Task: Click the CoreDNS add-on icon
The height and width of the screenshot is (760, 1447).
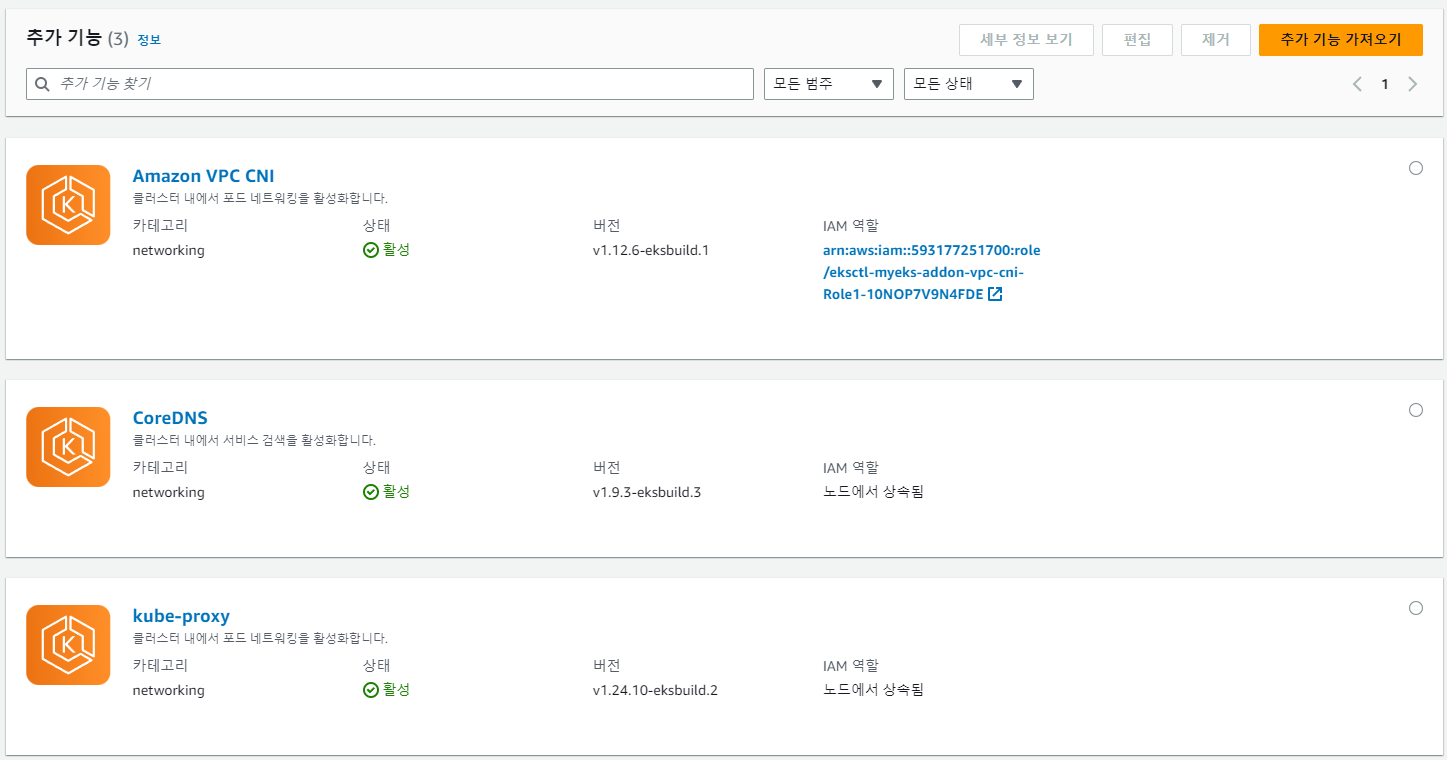Action: 68,447
